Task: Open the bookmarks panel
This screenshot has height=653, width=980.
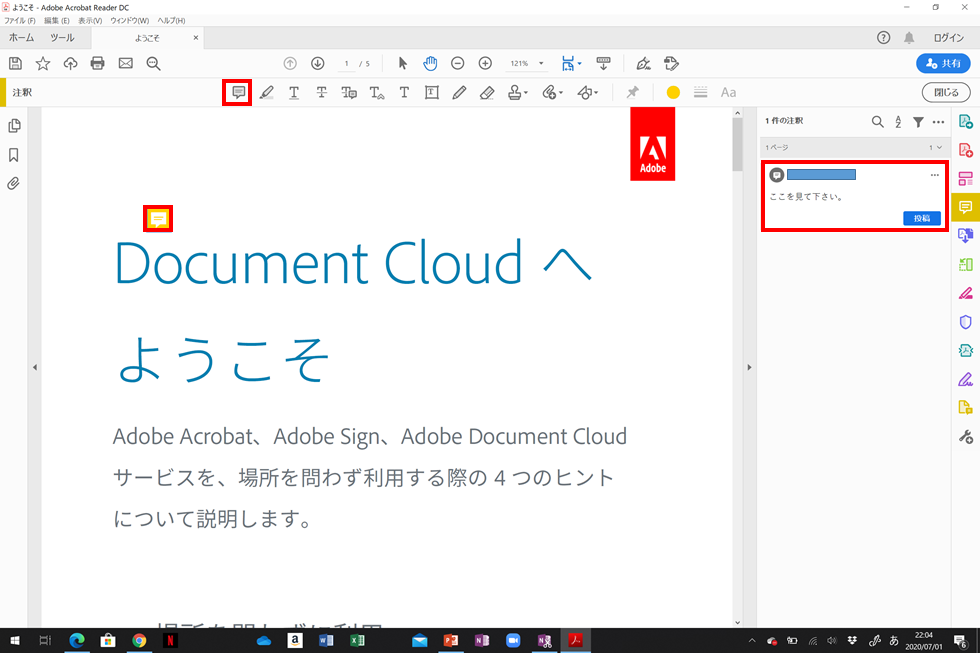Action: (14, 154)
